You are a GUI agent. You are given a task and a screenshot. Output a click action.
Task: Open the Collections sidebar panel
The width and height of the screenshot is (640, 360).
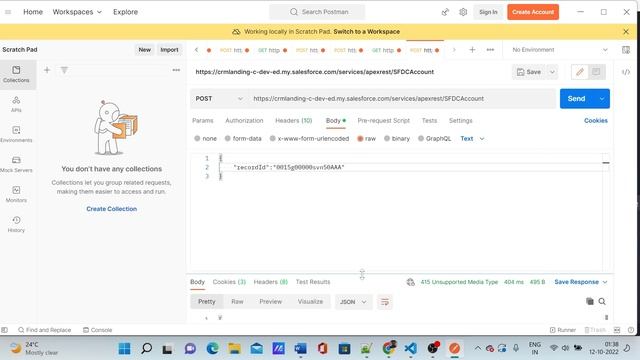click(x=16, y=74)
